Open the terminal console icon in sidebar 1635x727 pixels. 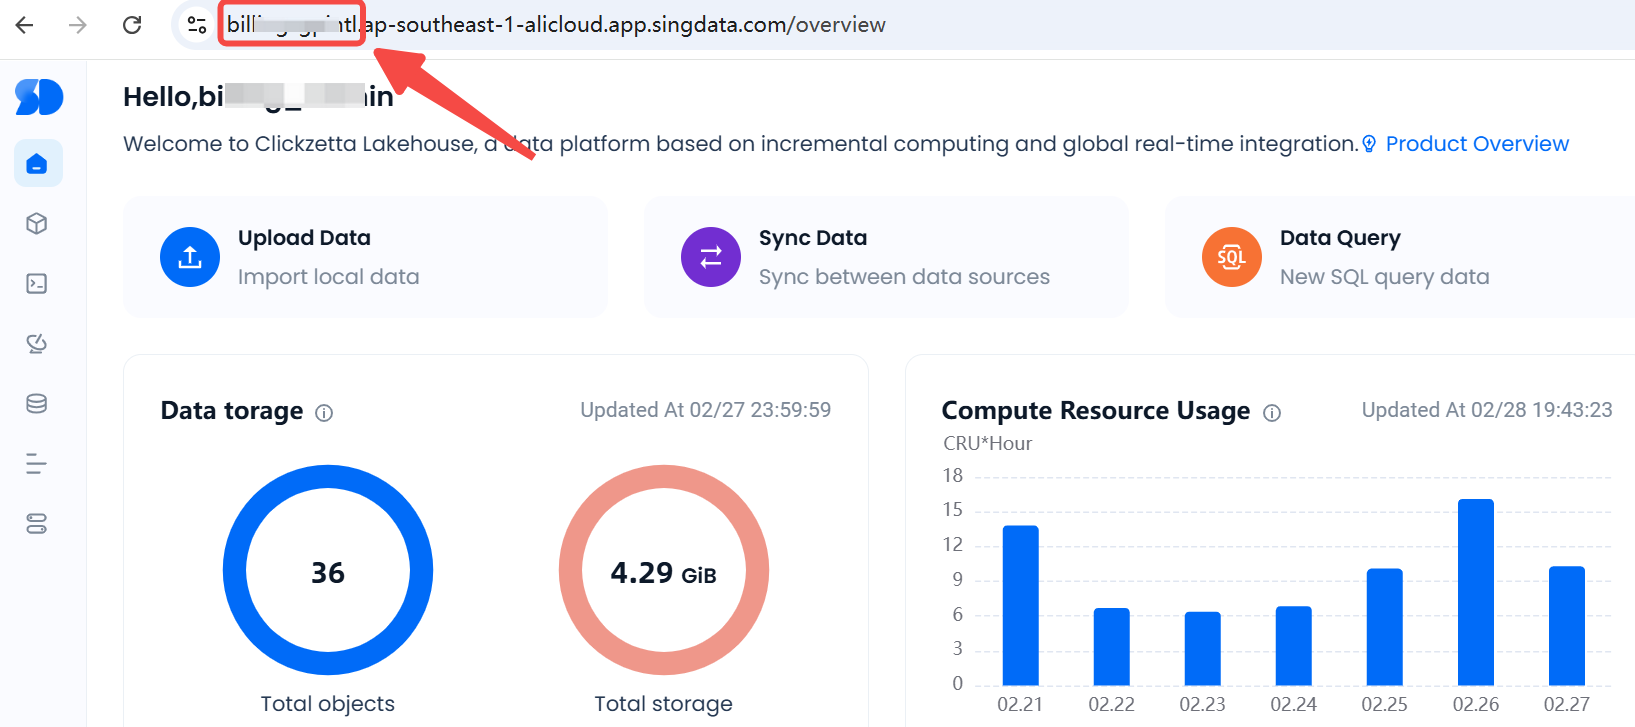point(37,284)
